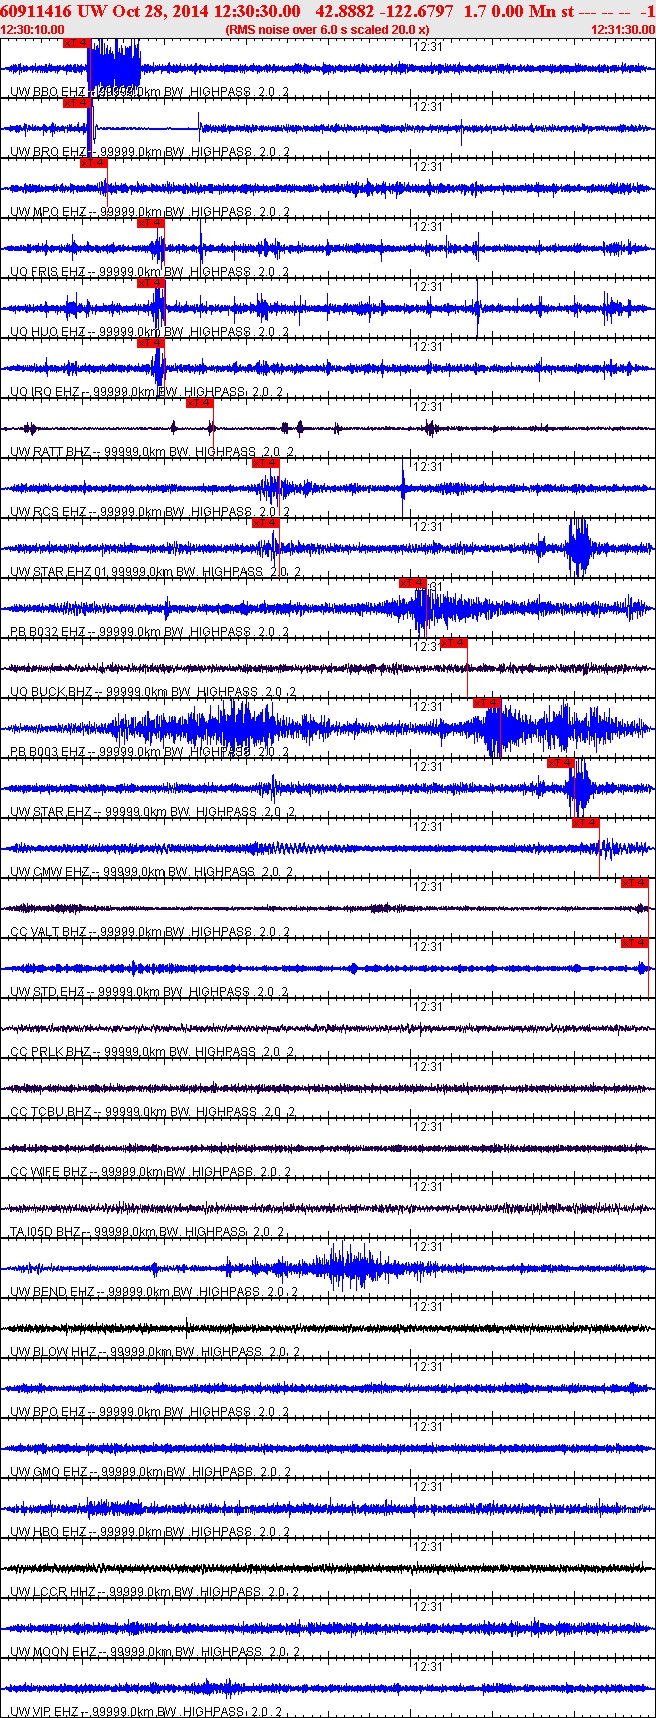This screenshot has width=656, height=1718.
Task: Select the pick flag on UW CMW trace
Action: click(x=585, y=823)
